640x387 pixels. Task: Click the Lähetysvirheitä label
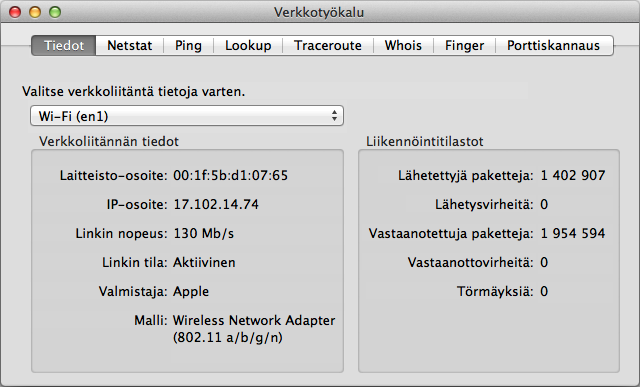[484, 205]
